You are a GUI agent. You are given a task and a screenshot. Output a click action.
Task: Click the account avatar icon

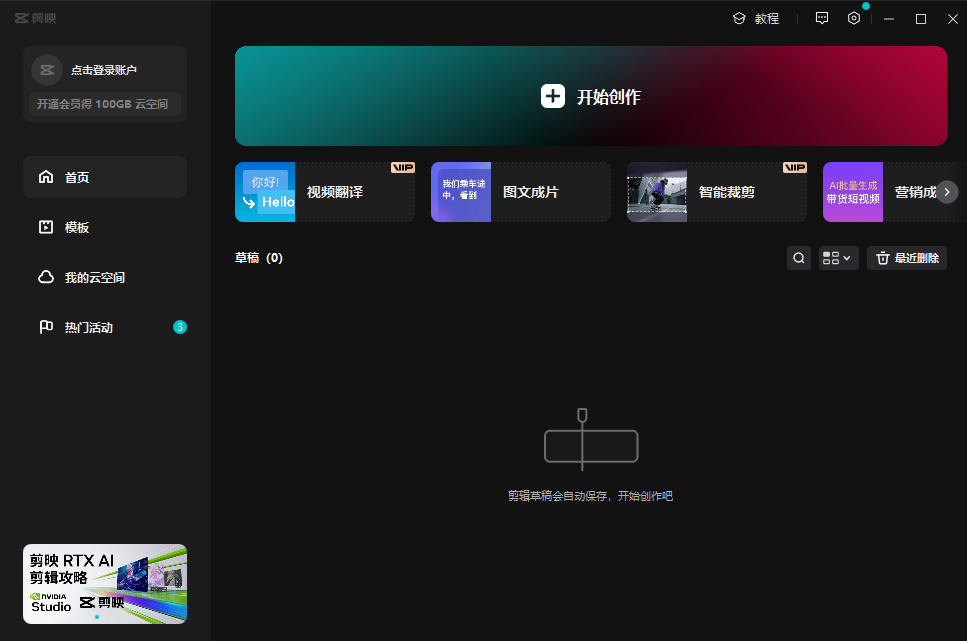(47, 70)
